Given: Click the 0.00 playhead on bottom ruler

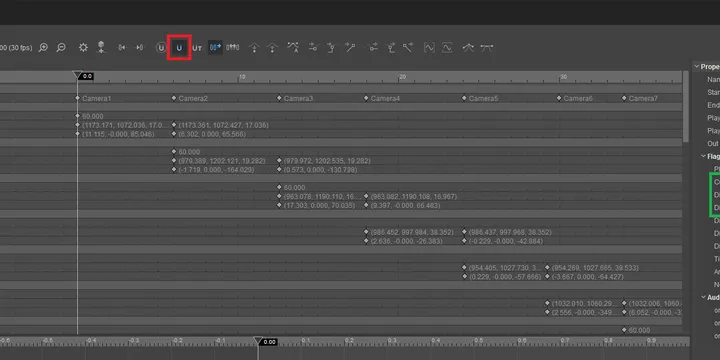Looking at the screenshot, I should pos(265,341).
